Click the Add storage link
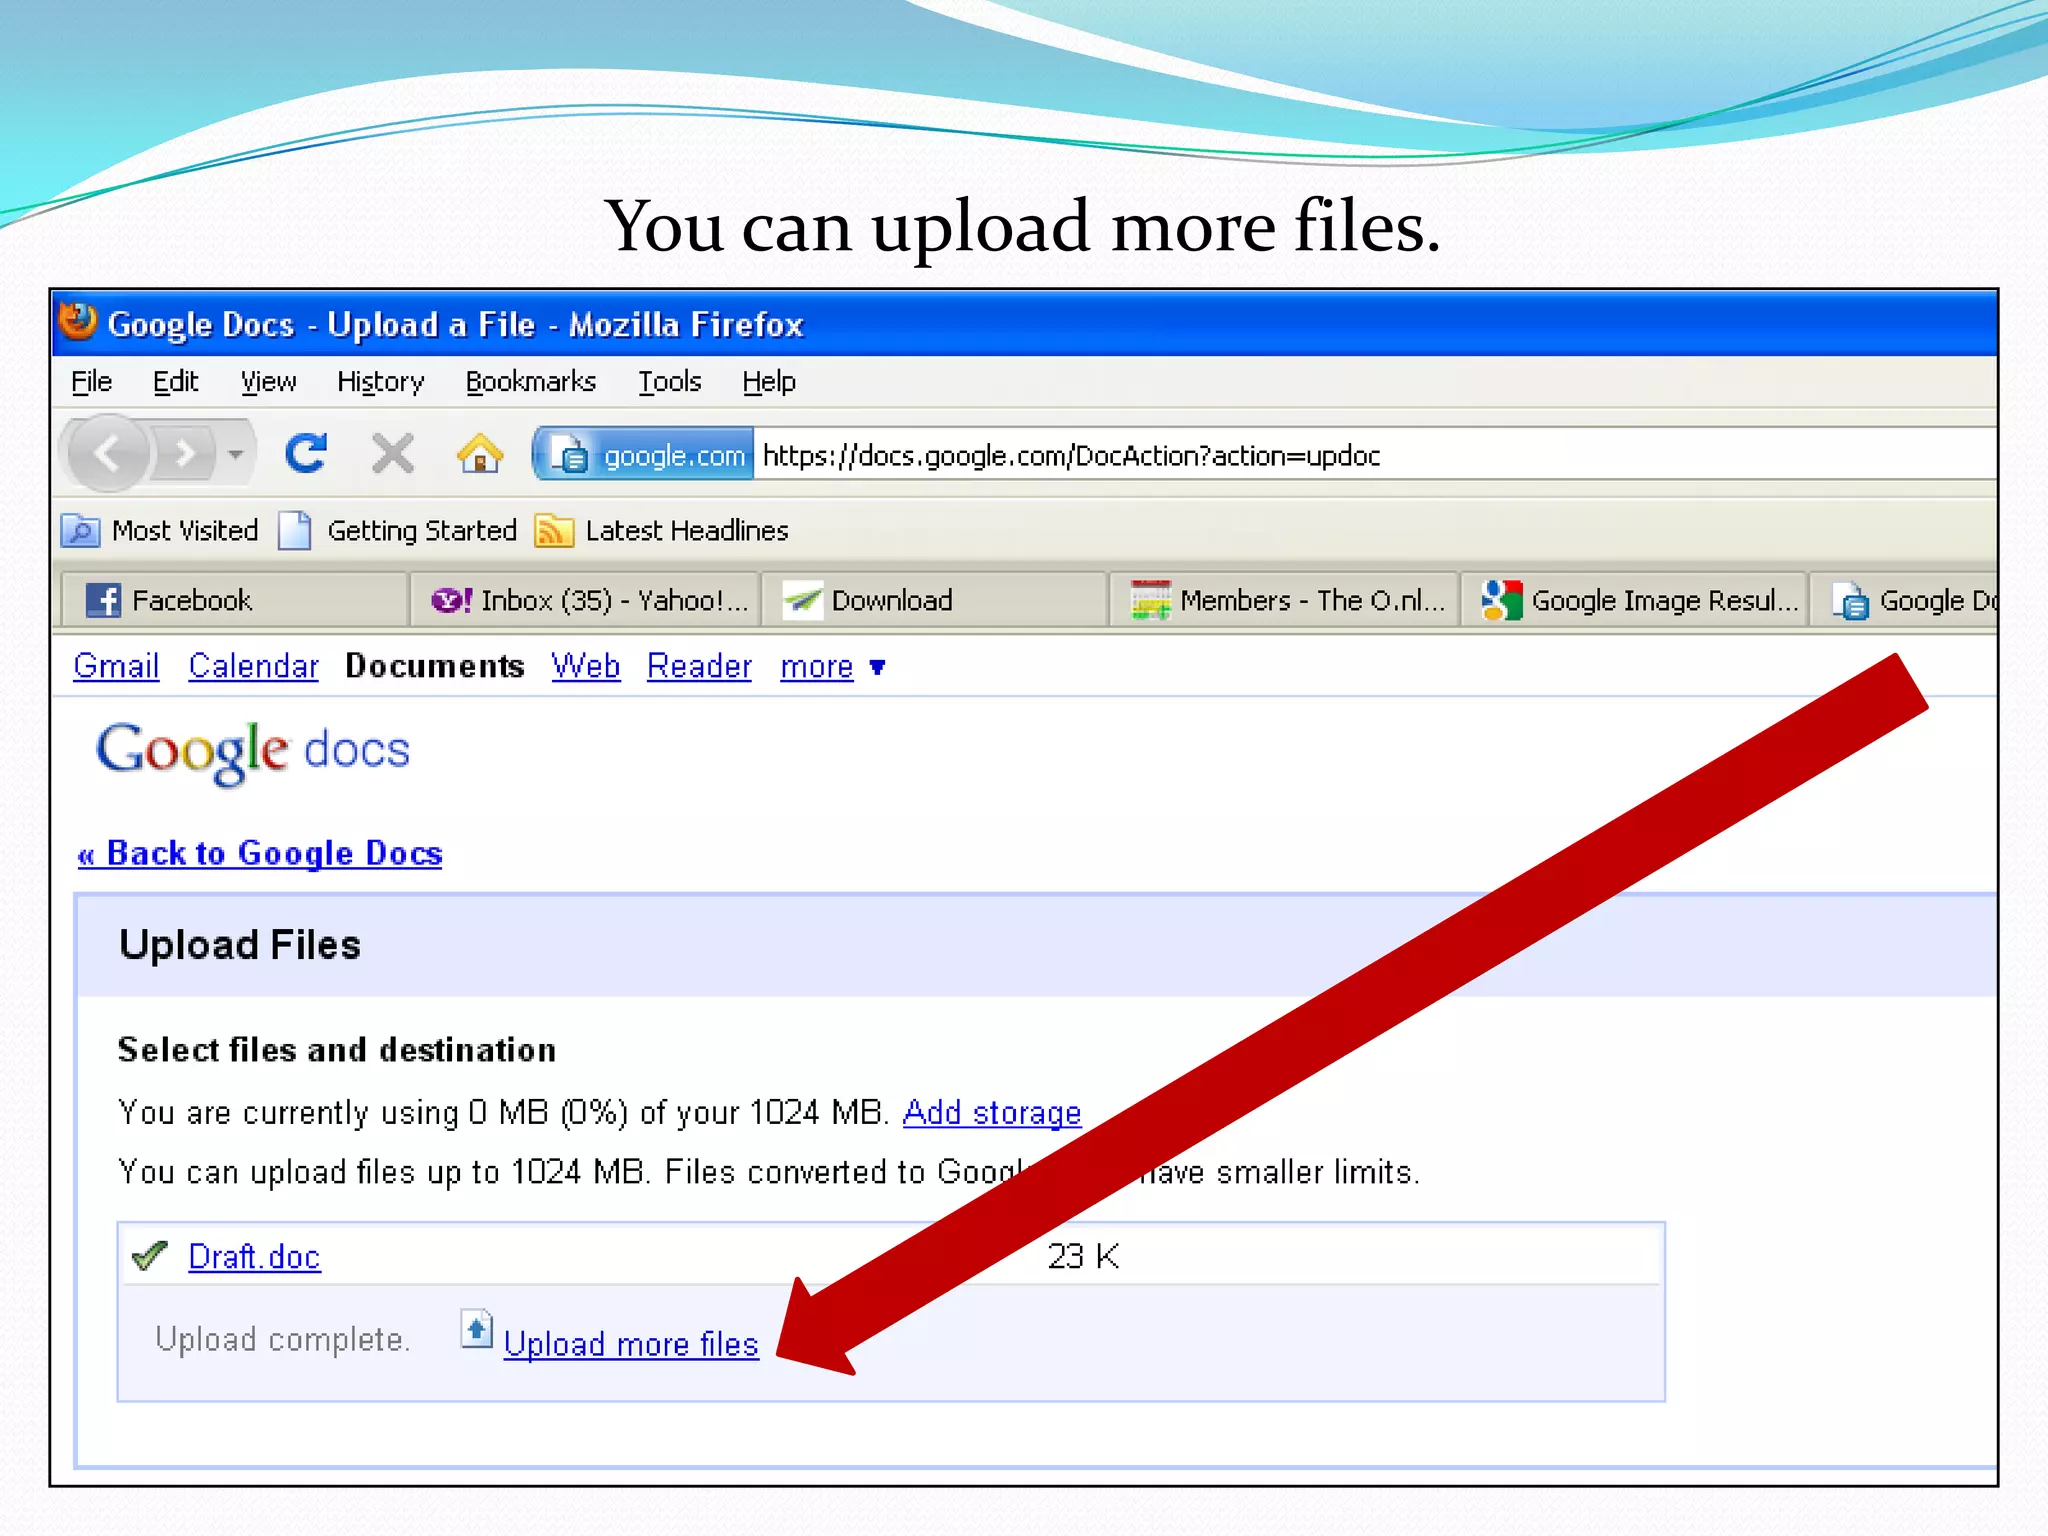 click(x=992, y=1112)
